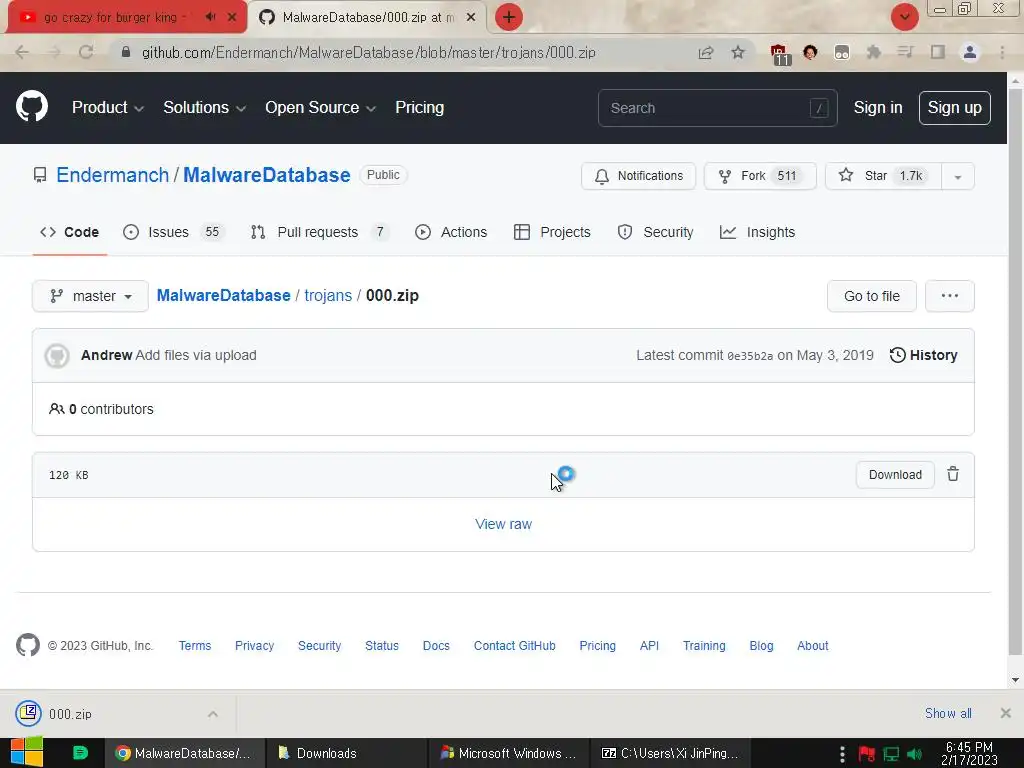The height and width of the screenshot is (768, 1024).
Task: Bookmark this page with the star icon
Action: click(738, 52)
